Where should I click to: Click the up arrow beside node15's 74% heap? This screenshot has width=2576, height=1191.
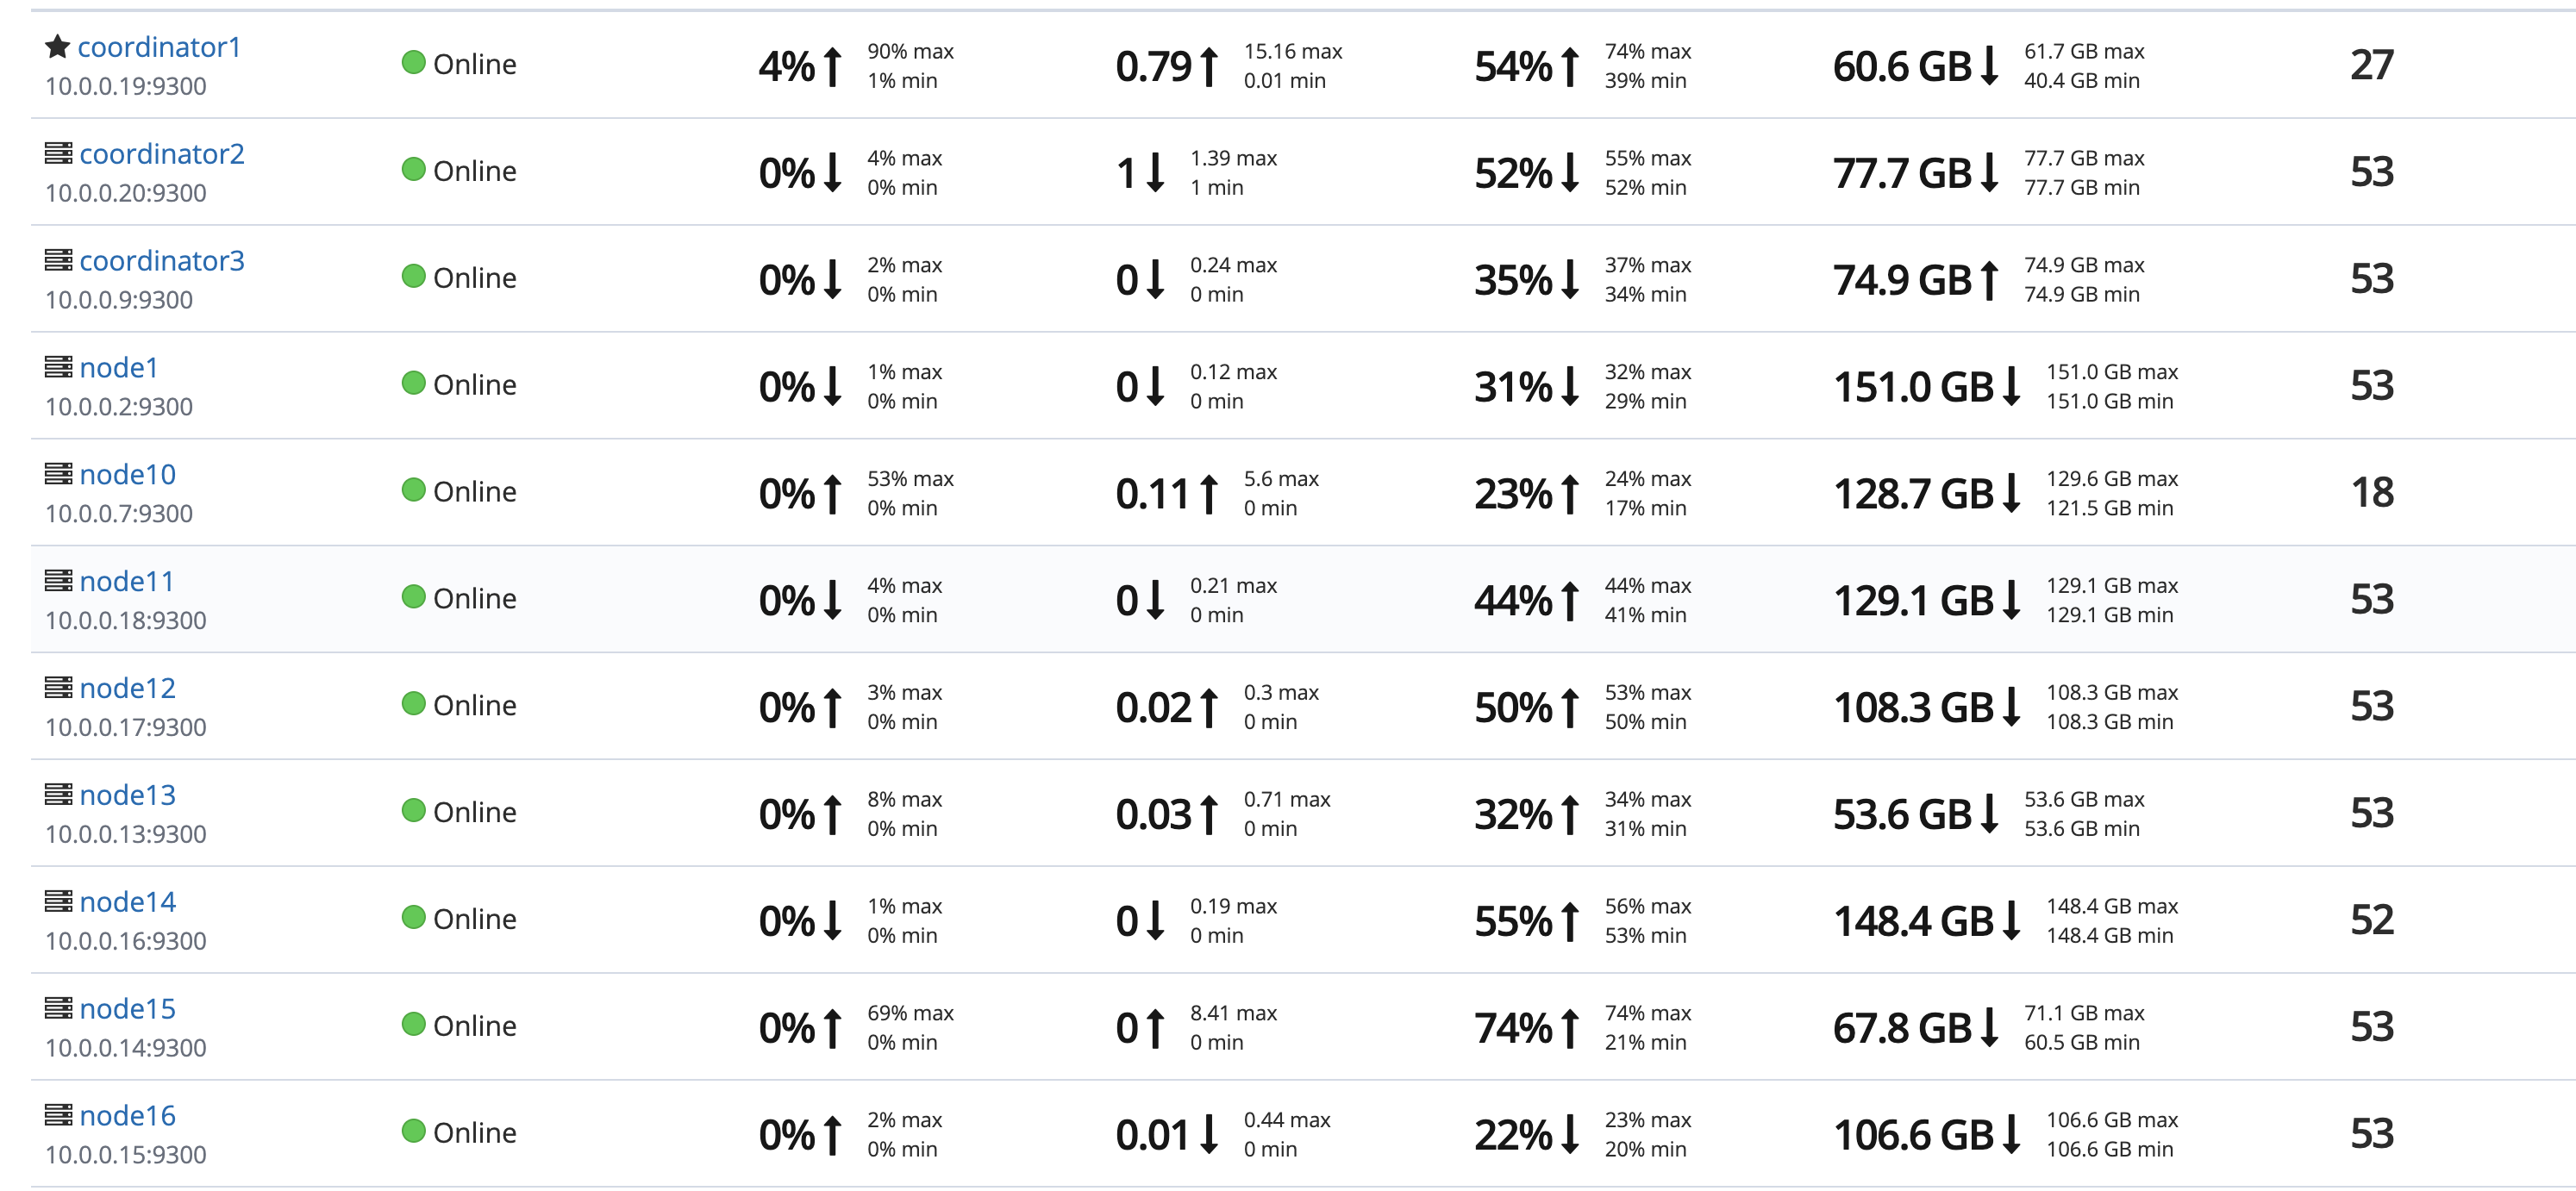coord(1570,1028)
